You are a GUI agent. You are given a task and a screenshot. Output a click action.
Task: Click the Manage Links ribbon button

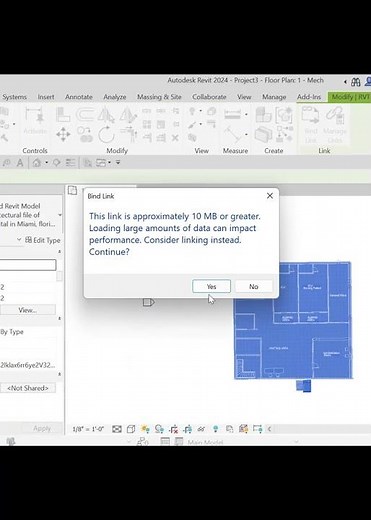335,125
